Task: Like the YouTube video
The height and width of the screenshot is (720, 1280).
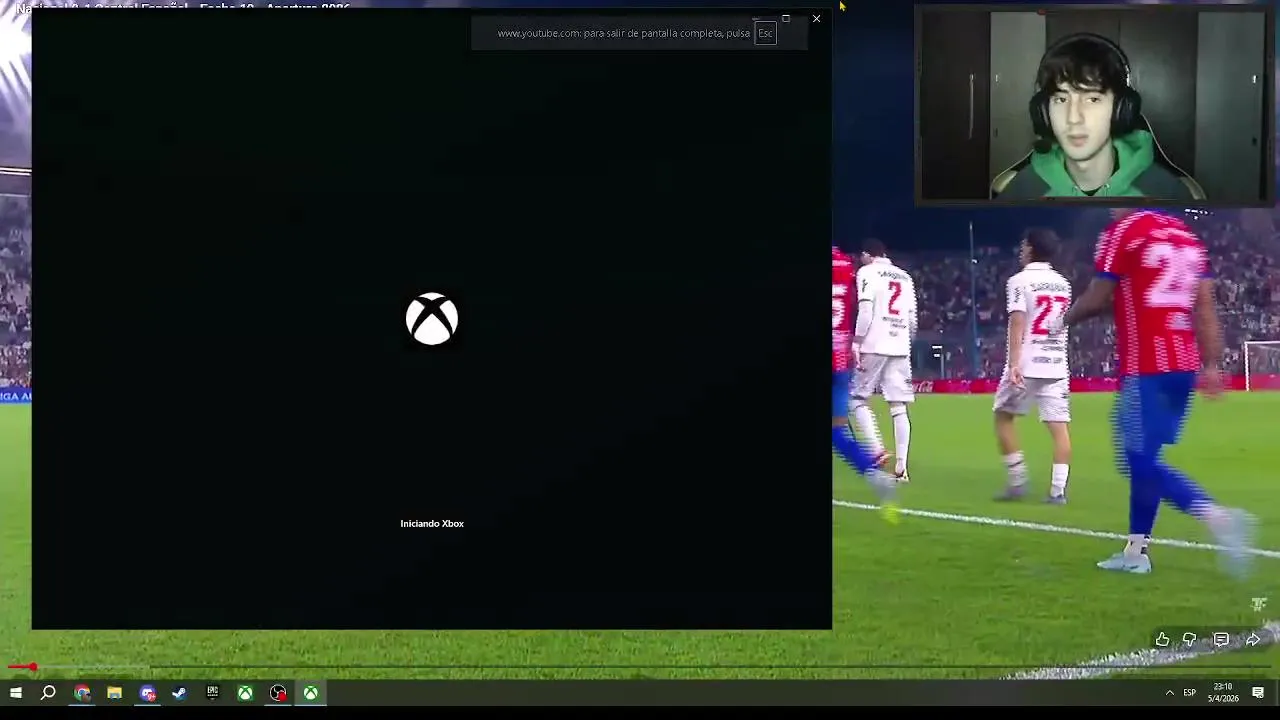Action: (1162, 639)
